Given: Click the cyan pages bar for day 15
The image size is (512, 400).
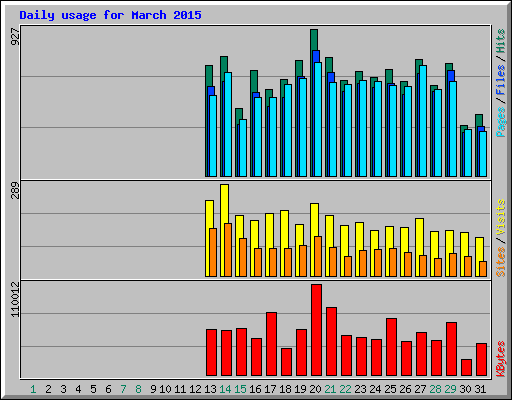Looking at the screenshot, I should coord(243,148).
